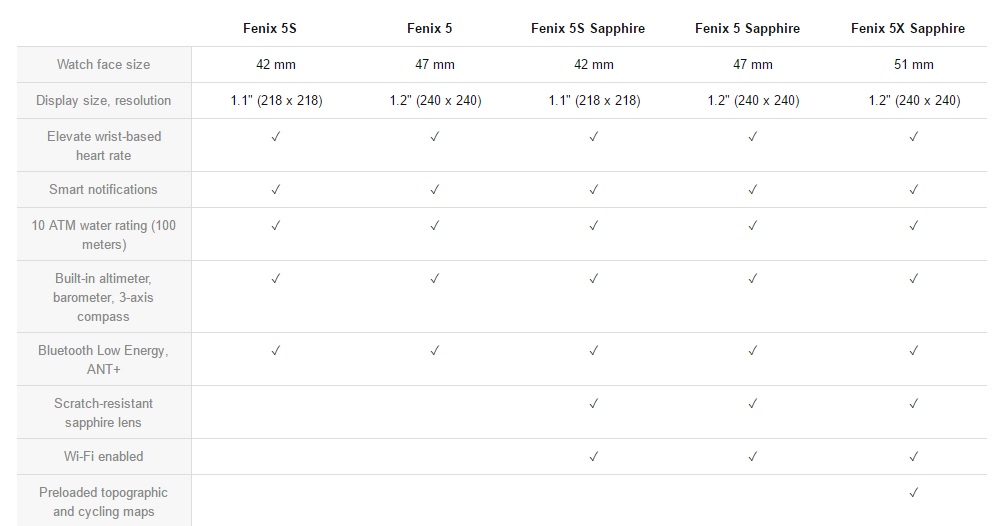The image size is (1001, 526).
Task: Click the Fenix 5 column header
Action: 429,28
